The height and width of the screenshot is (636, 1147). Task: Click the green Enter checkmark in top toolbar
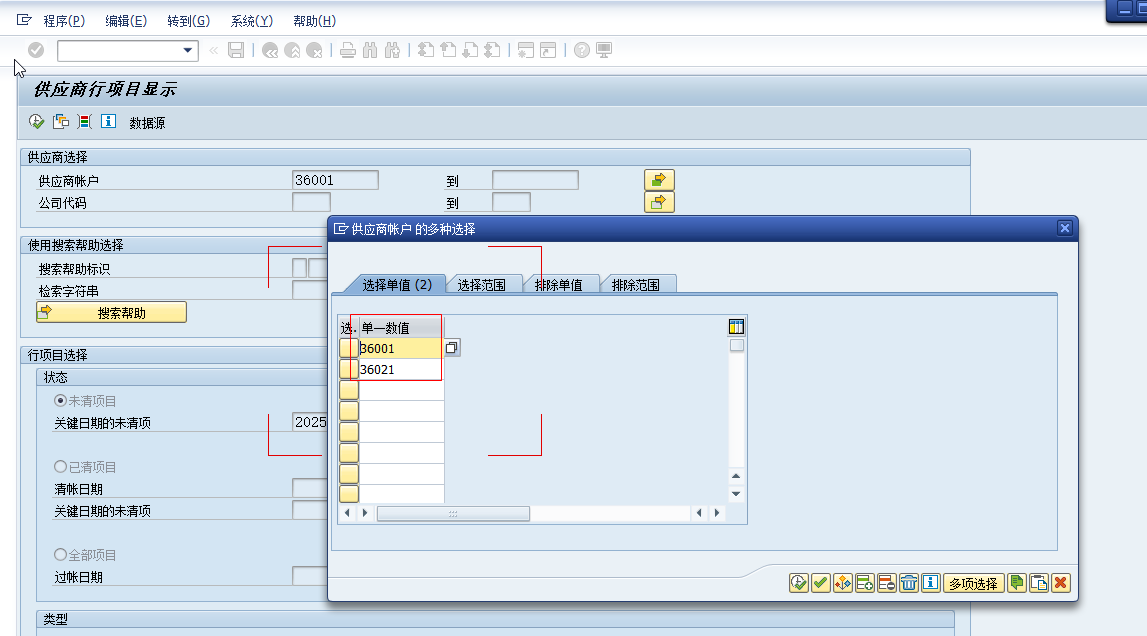click(x=36, y=50)
